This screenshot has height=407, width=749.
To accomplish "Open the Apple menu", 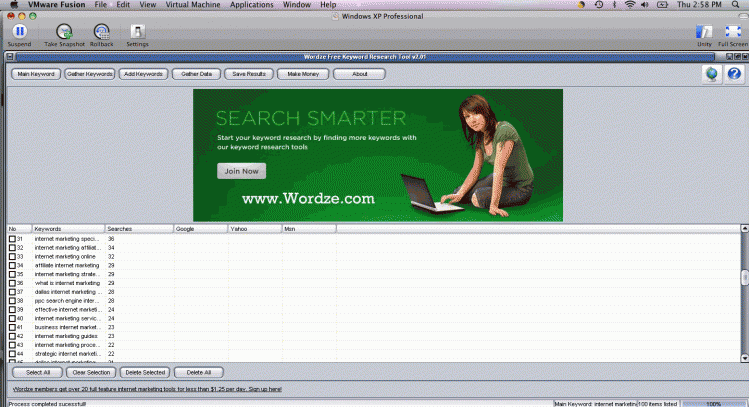I will click(14, 4).
